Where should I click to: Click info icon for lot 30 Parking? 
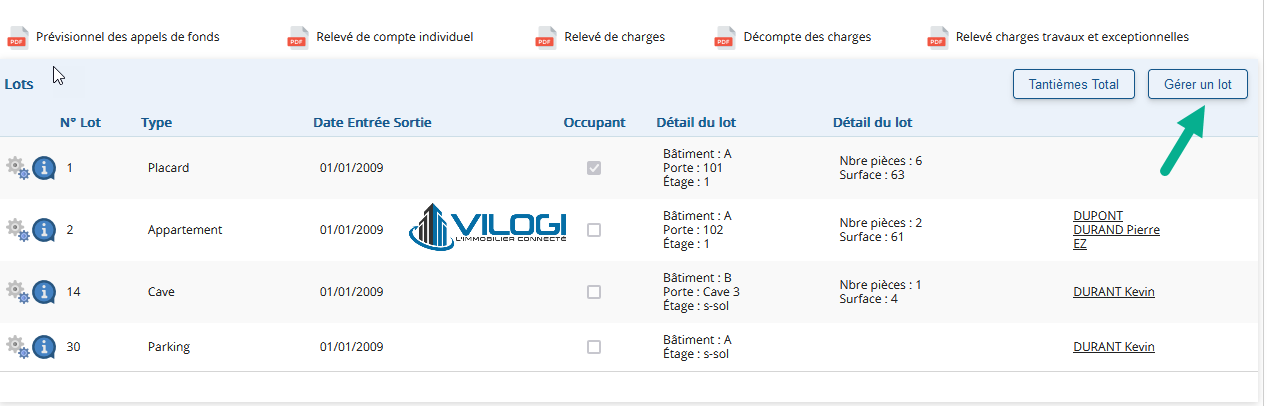(44, 347)
